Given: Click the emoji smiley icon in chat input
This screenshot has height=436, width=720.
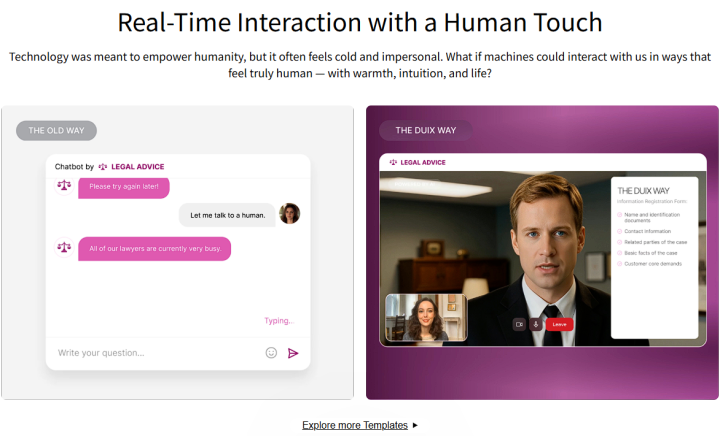Looking at the screenshot, I should coord(271,352).
